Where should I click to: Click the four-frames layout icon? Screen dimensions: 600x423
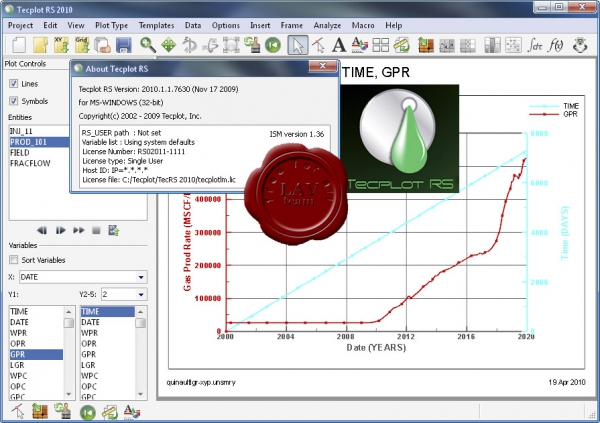click(x=381, y=45)
